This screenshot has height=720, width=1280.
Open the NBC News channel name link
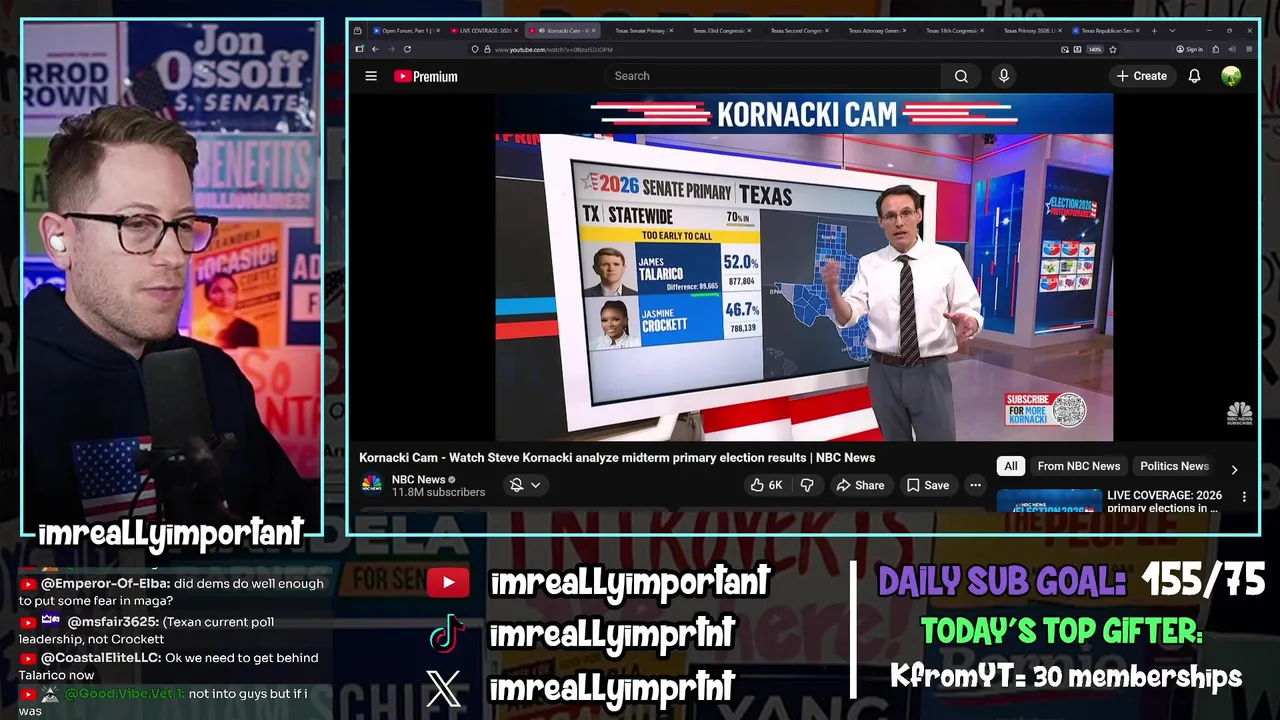(x=419, y=479)
